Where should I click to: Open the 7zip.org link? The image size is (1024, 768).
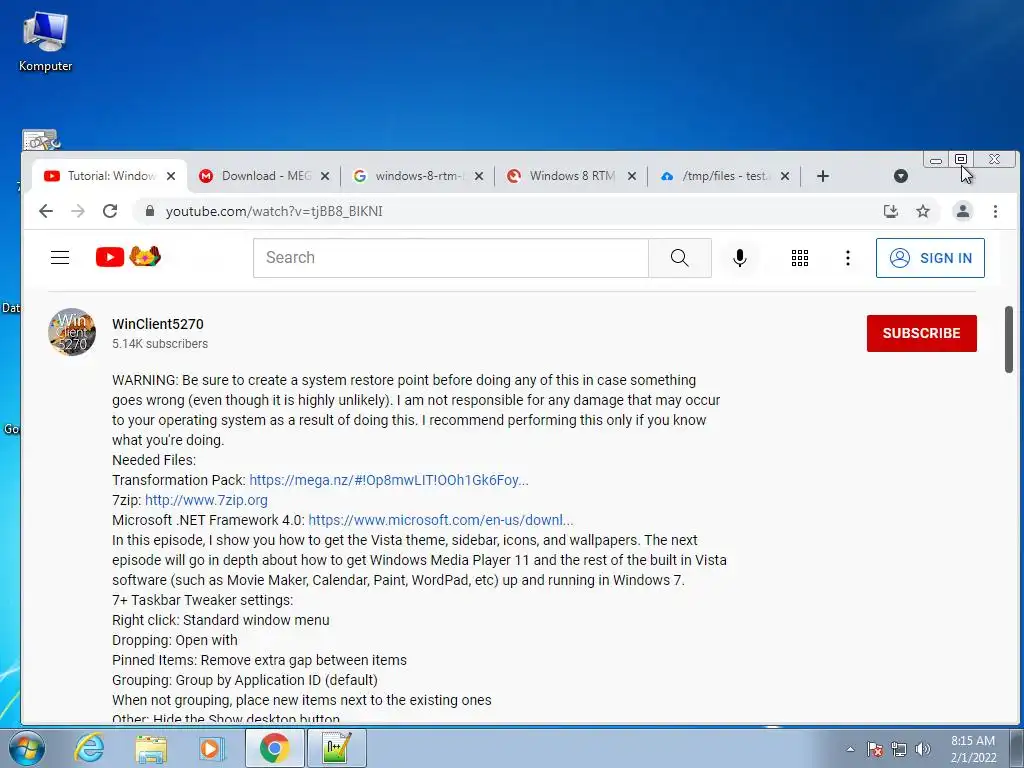pyautogui.click(x=206, y=500)
